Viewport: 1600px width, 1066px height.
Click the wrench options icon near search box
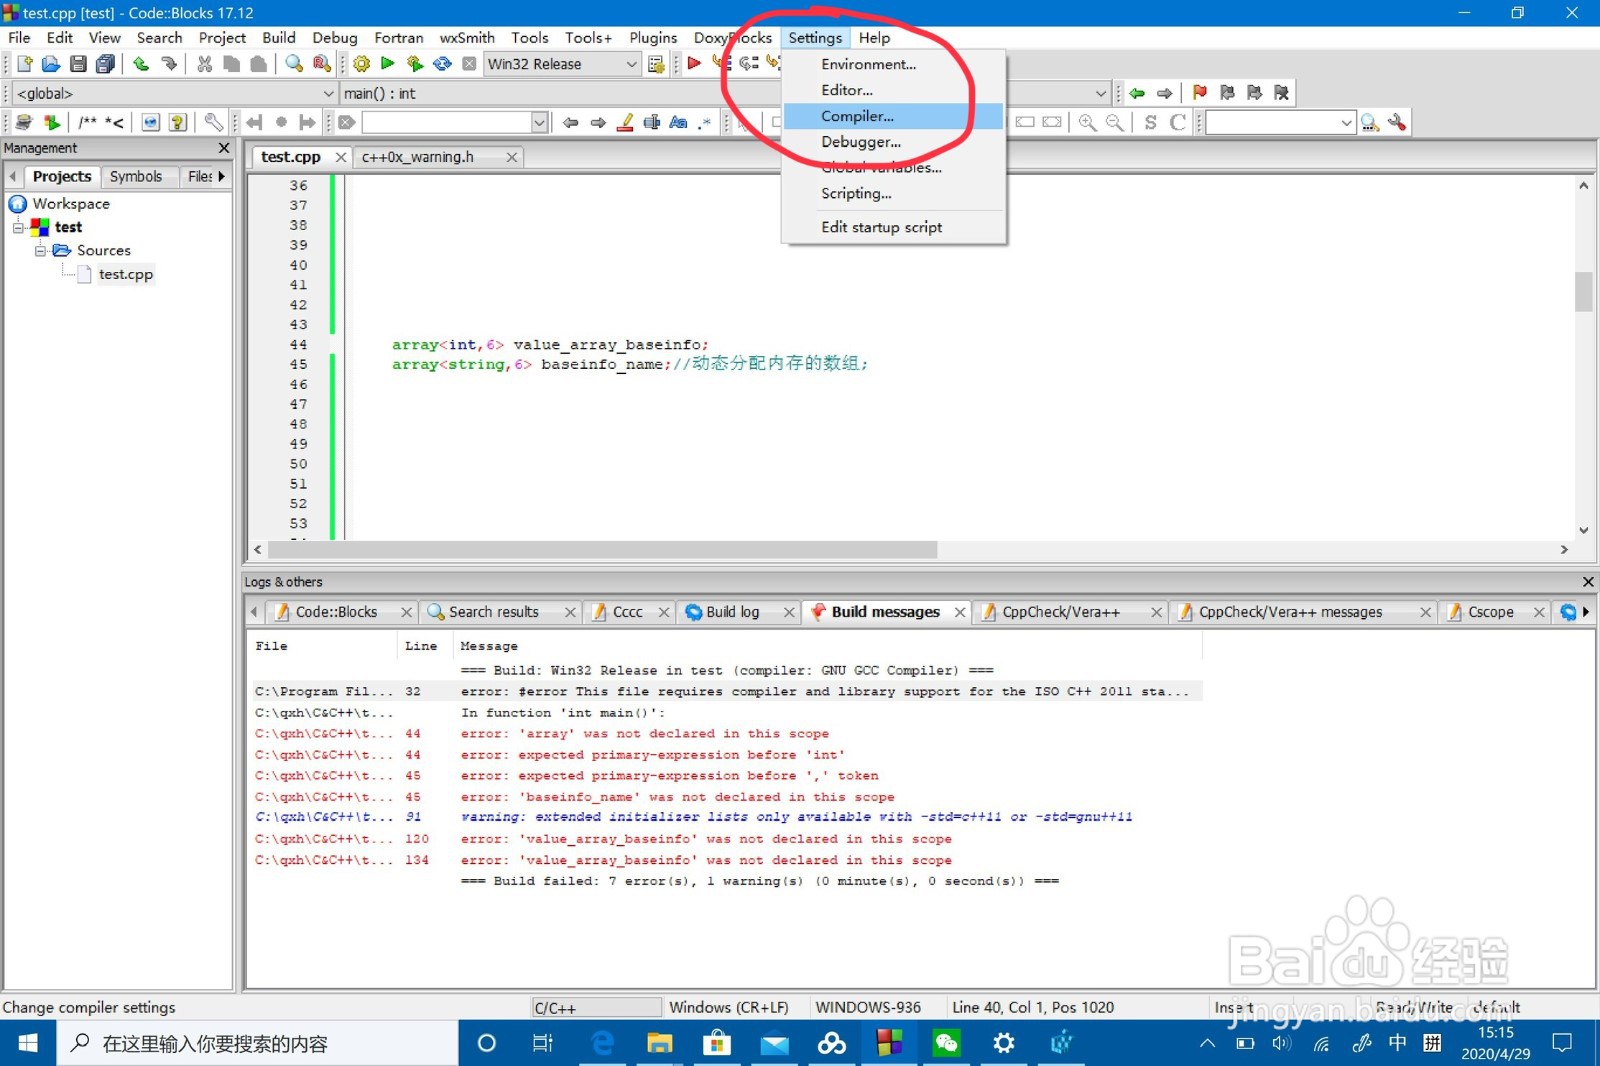[1398, 122]
